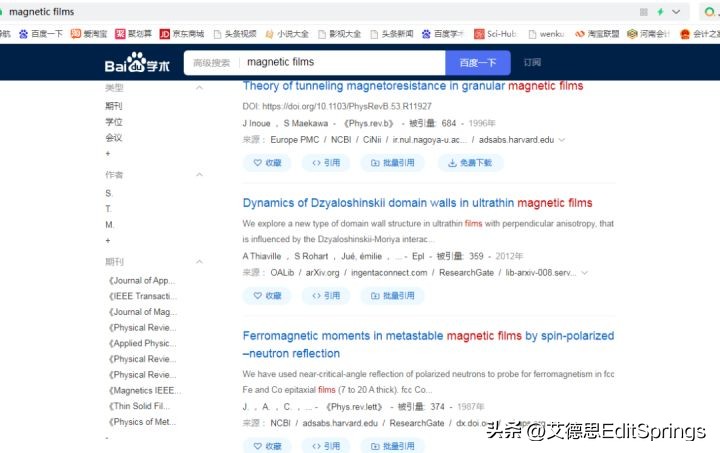This screenshot has height=453, width=720.
Task: Collapse the 类型 filter section
Action: pyautogui.click(x=199, y=87)
